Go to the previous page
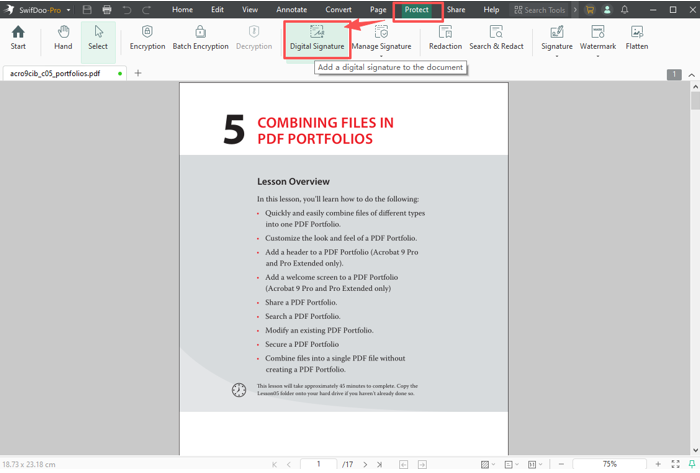The height and width of the screenshot is (473, 700). coord(289,465)
